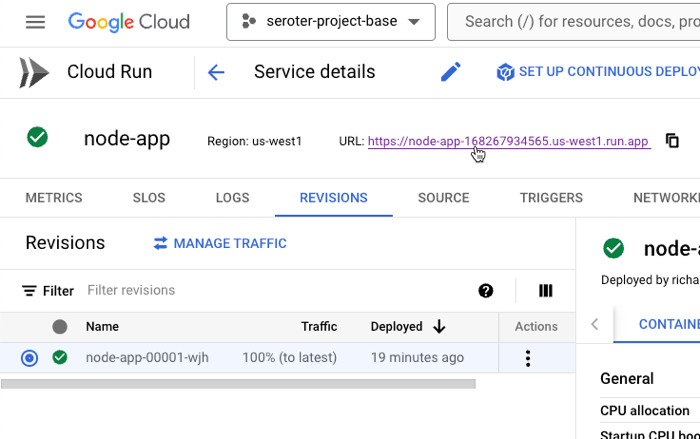Open the node-app run.app URL link
The width and height of the screenshot is (700, 439).
pyautogui.click(x=508, y=141)
